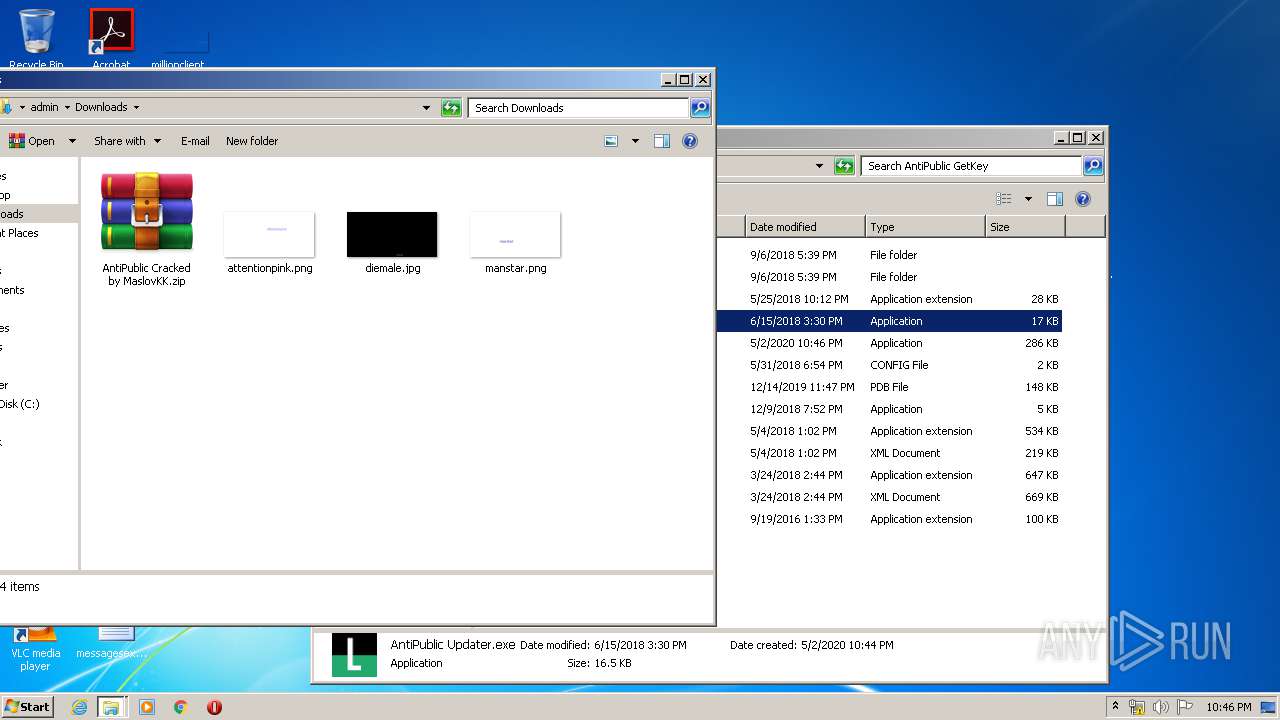Refresh Downloads address bar
The image size is (1280, 720).
[x=451, y=108]
